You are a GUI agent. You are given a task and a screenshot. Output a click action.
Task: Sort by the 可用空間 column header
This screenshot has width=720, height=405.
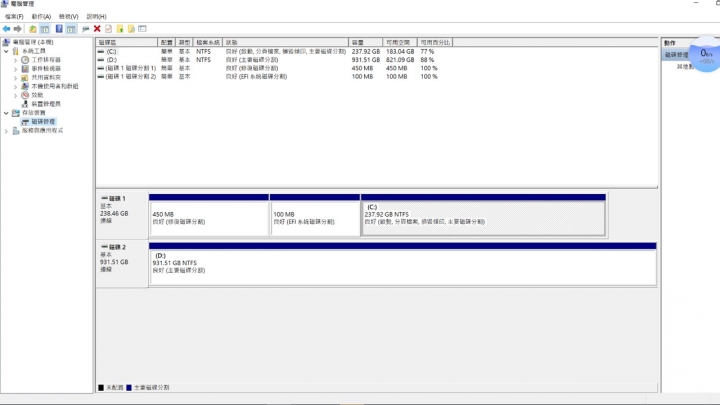(399, 42)
